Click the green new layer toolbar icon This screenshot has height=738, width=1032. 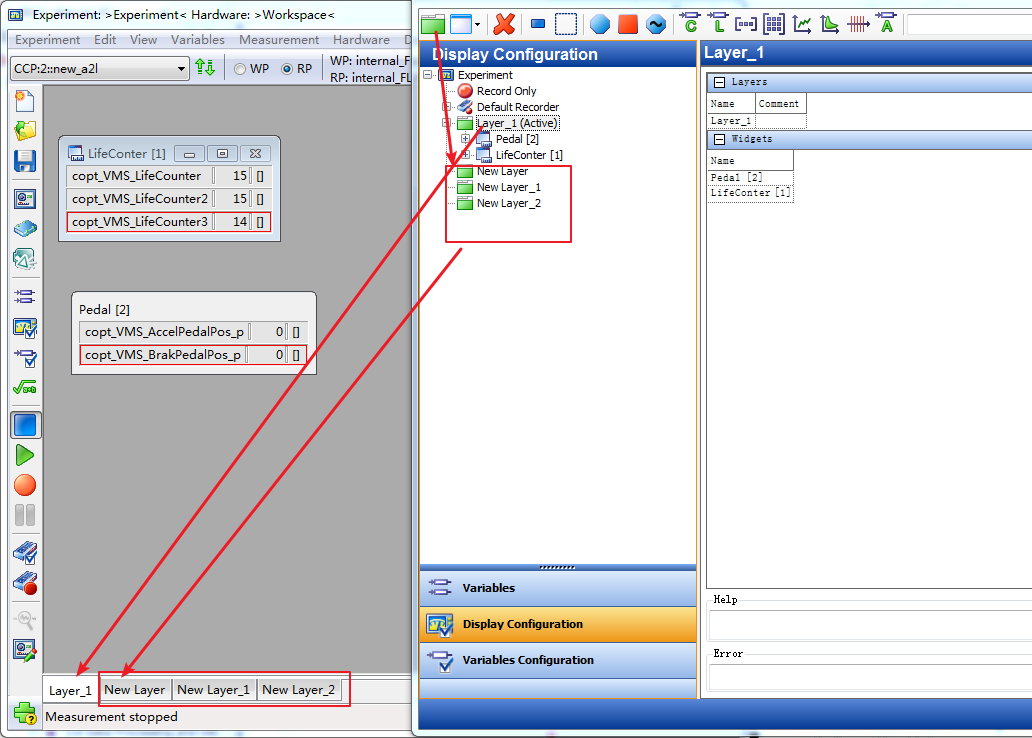click(x=433, y=24)
